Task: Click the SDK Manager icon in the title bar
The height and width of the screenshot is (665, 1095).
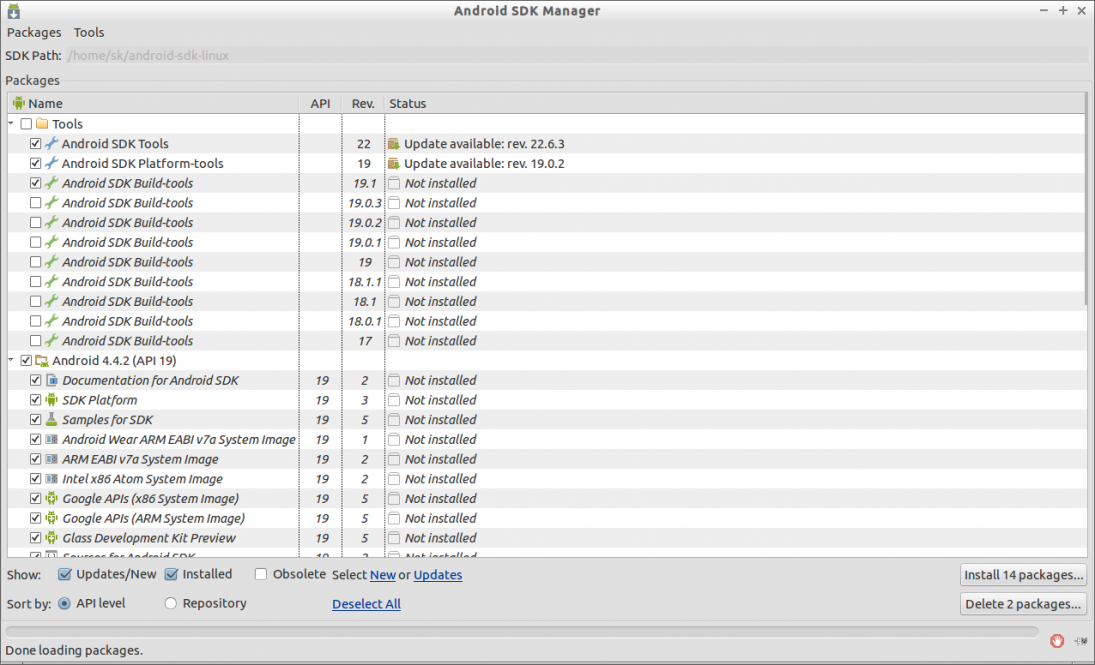Action: 14,11
